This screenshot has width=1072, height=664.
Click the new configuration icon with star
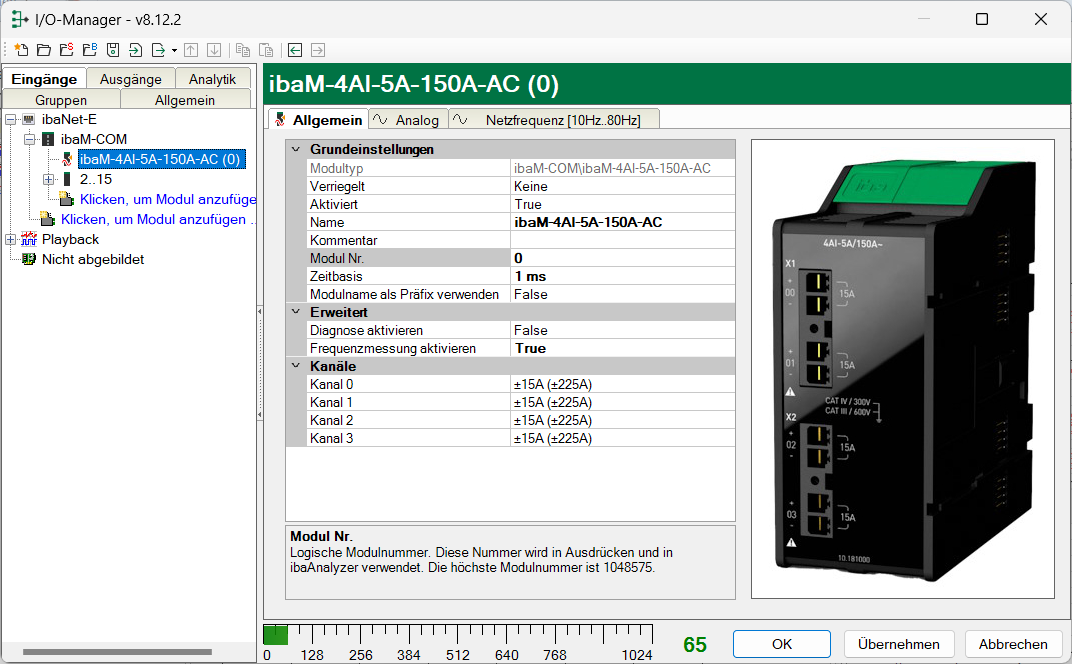coord(21,50)
